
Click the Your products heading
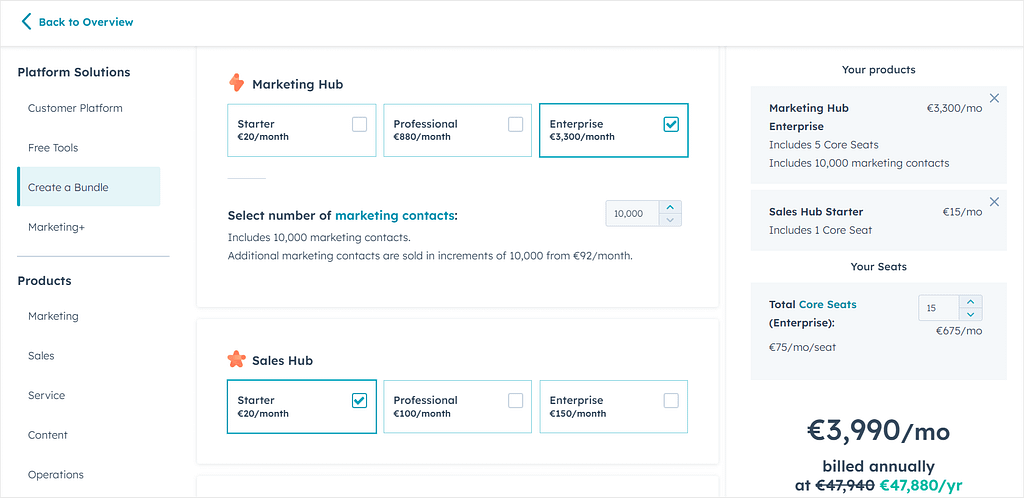click(878, 70)
